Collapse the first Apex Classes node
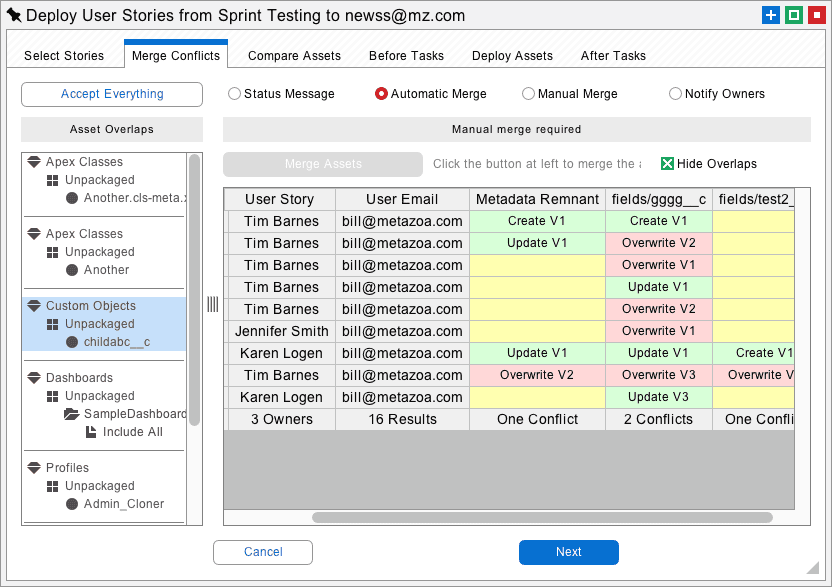832x587 pixels. click(34, 162)
